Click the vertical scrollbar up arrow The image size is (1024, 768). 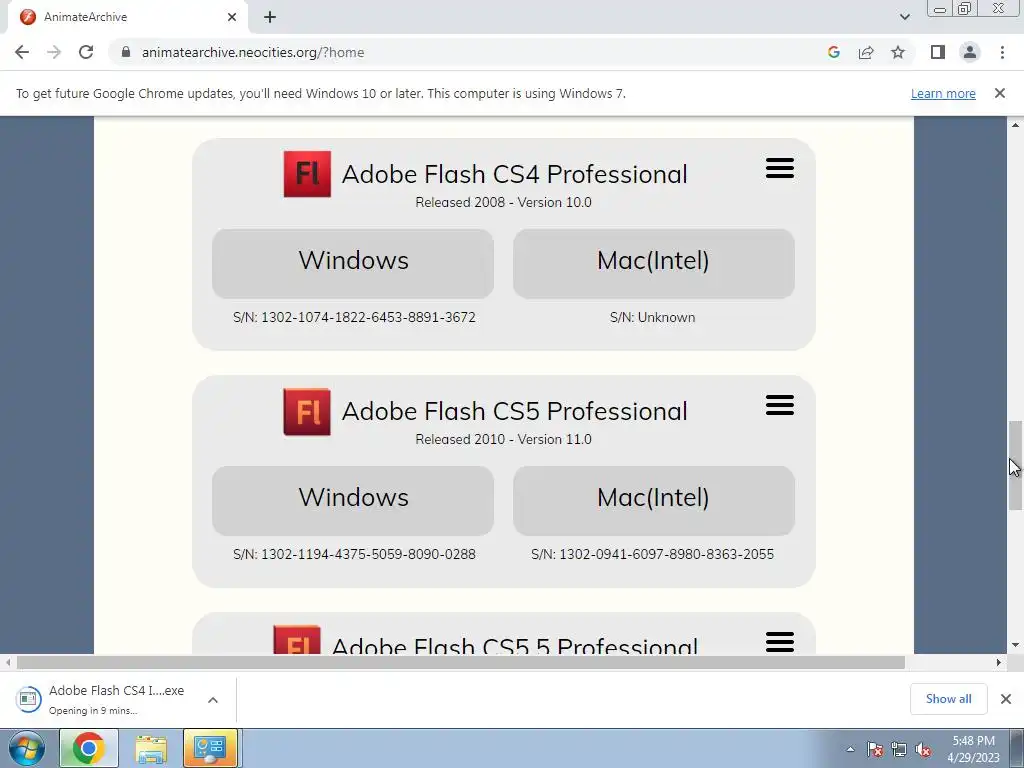[x=1015, y=124]
